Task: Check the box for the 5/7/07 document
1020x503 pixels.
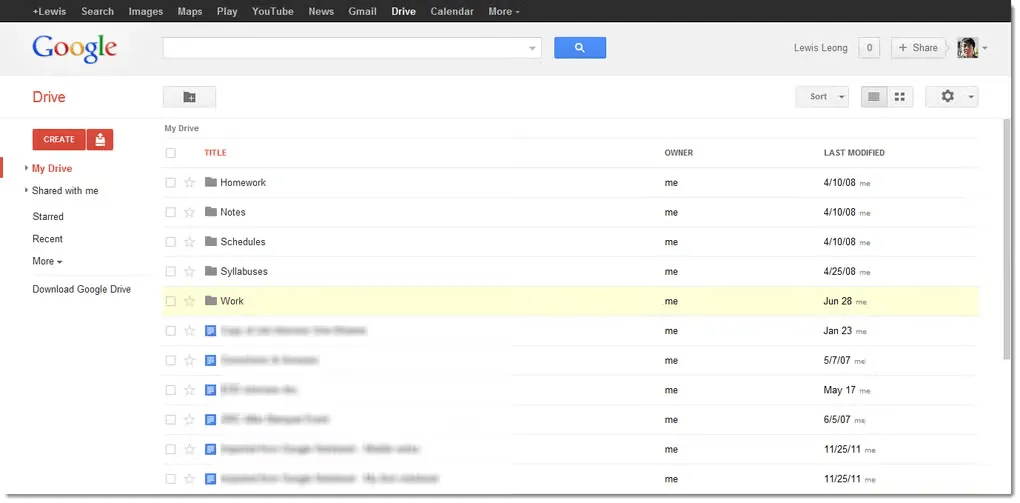Action: point(170,360)
